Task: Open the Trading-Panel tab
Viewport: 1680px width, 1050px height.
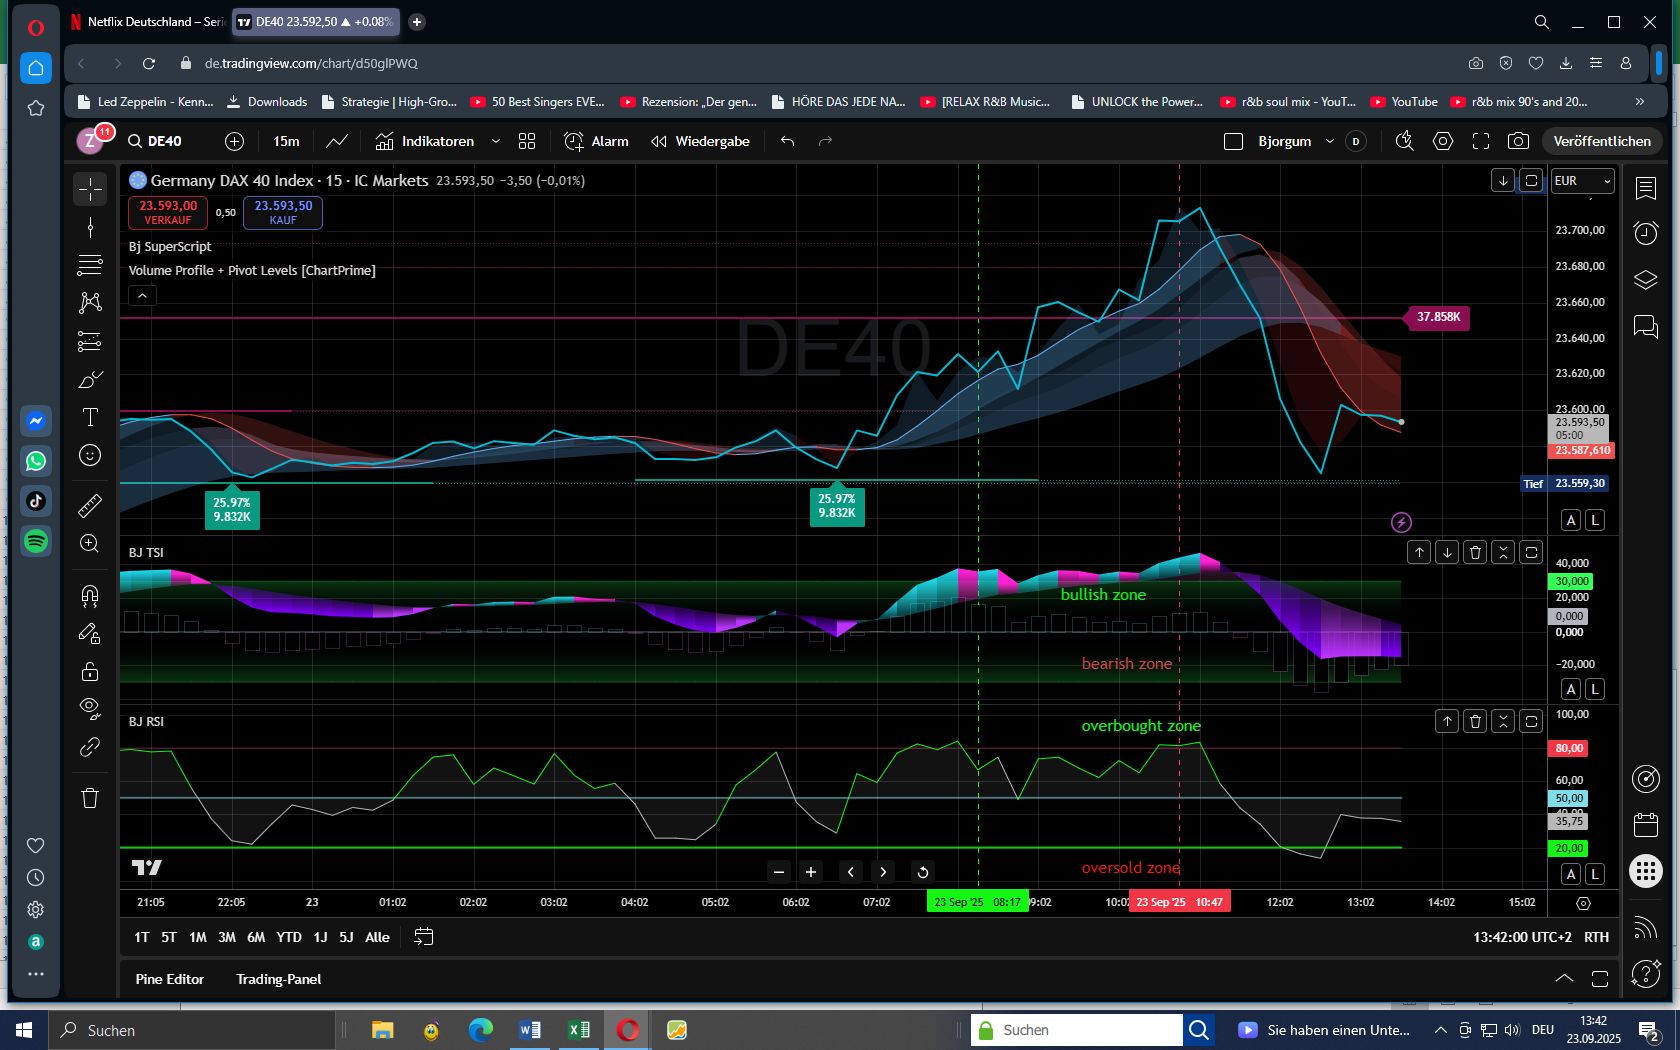Action: coord(278,979)
